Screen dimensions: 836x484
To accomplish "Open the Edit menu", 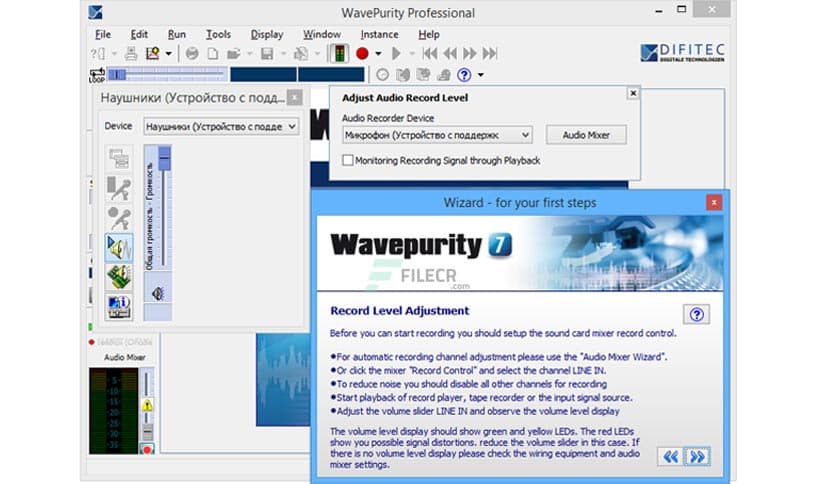I will [x=139, y=34].
